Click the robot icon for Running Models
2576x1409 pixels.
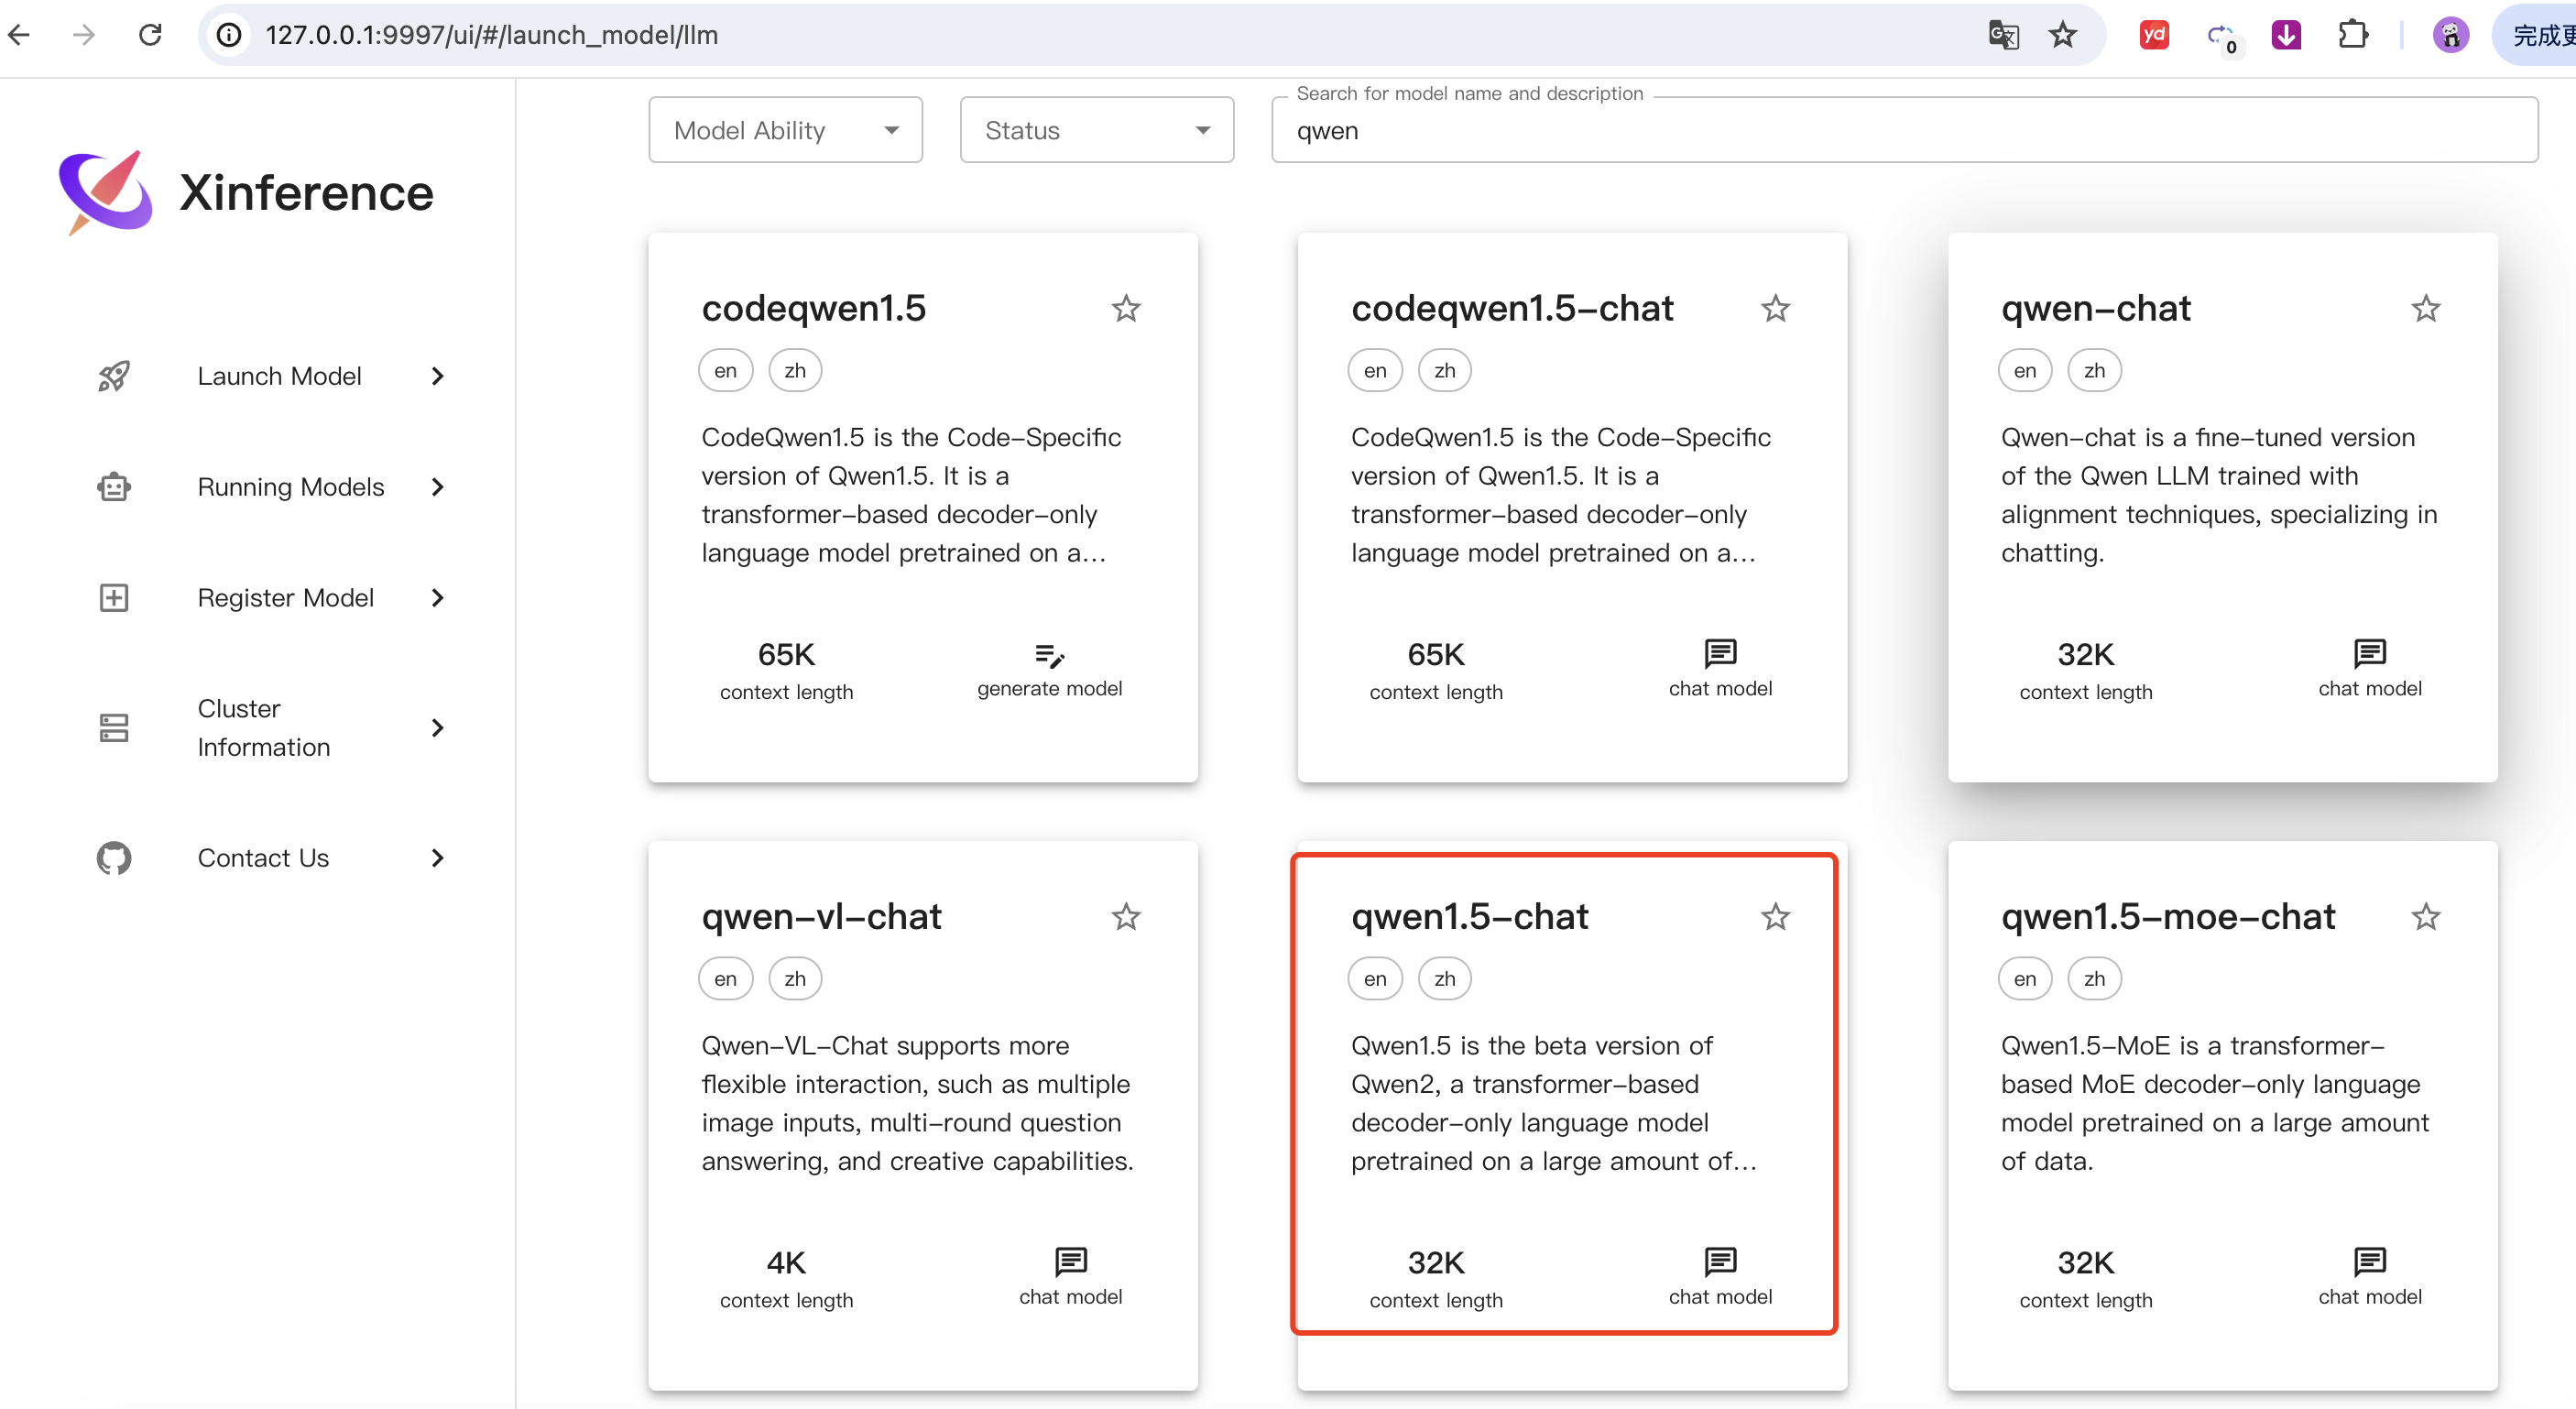(x=114, y=487)
